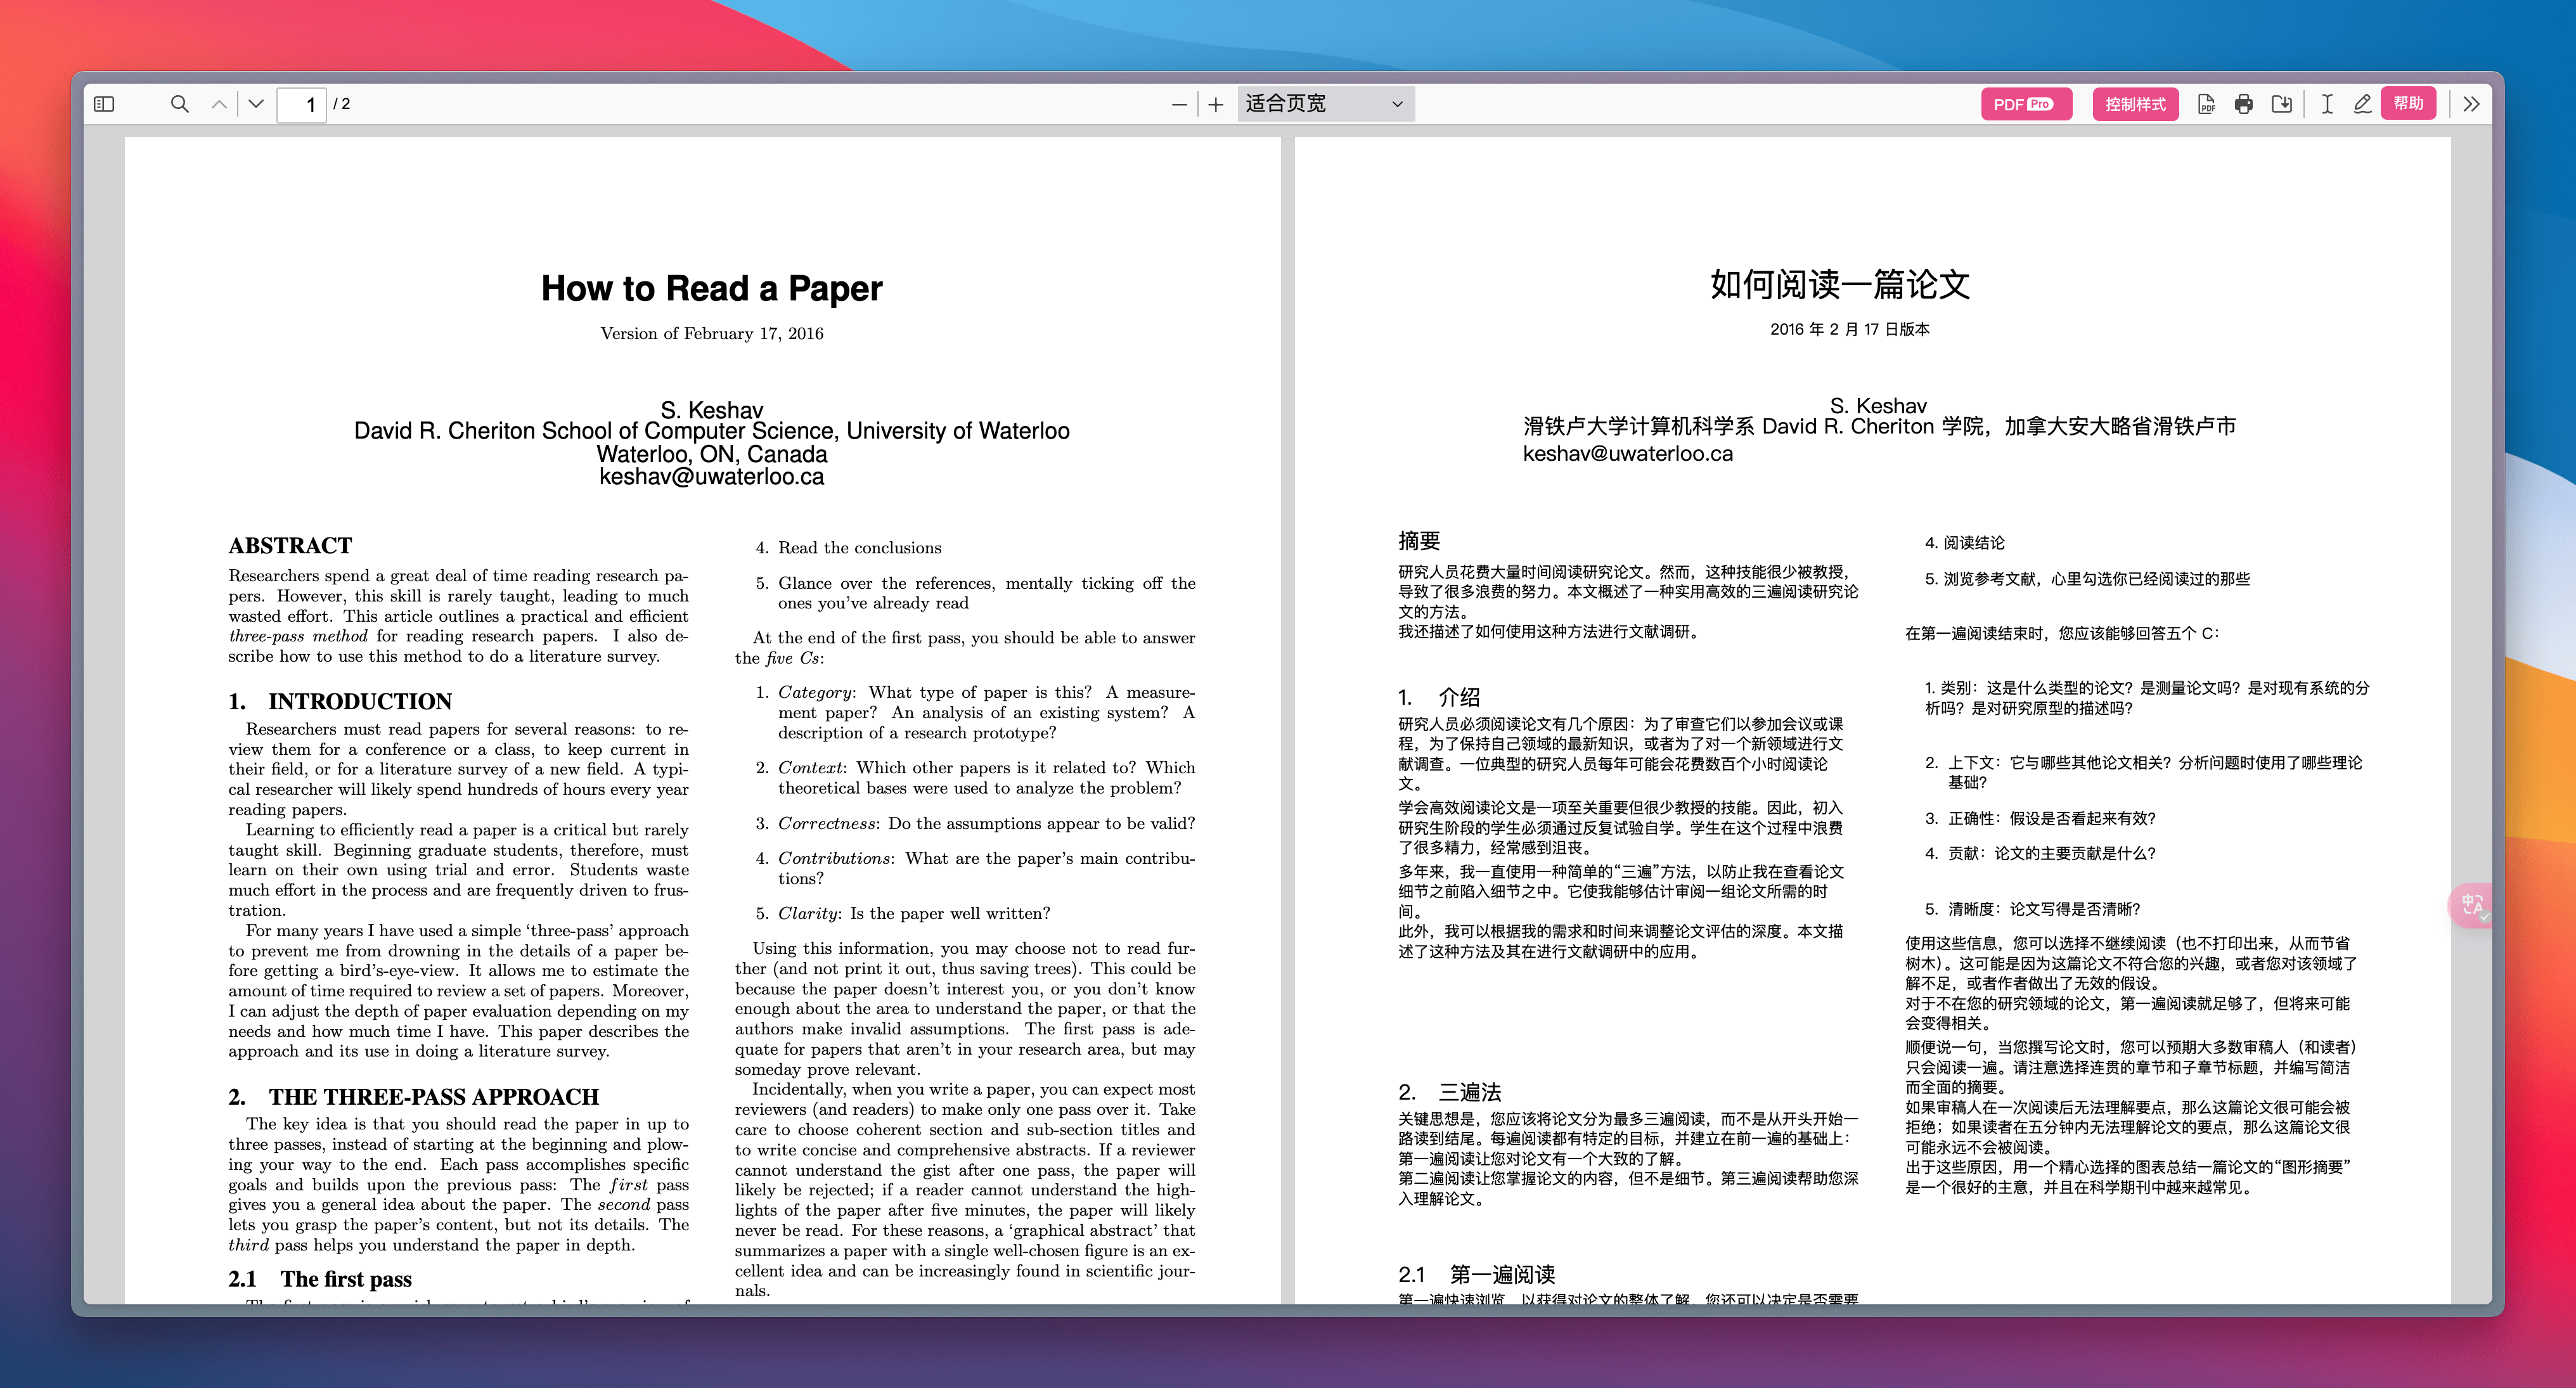Download the document via save icon
2576x1388 pixels.
[2282, 104]
